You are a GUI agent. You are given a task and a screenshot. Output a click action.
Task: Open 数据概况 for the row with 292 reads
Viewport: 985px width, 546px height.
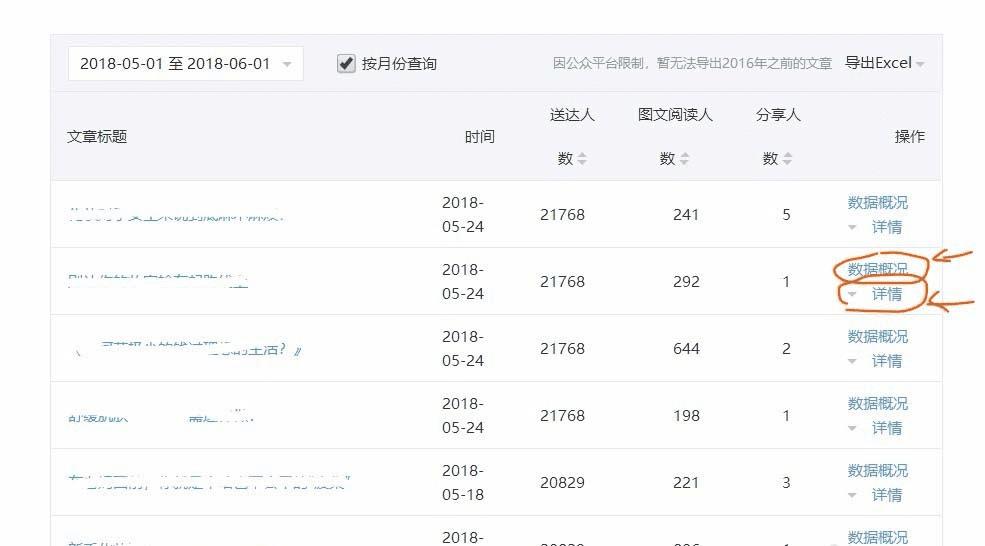pyautogui.click(x=878, y=270)
